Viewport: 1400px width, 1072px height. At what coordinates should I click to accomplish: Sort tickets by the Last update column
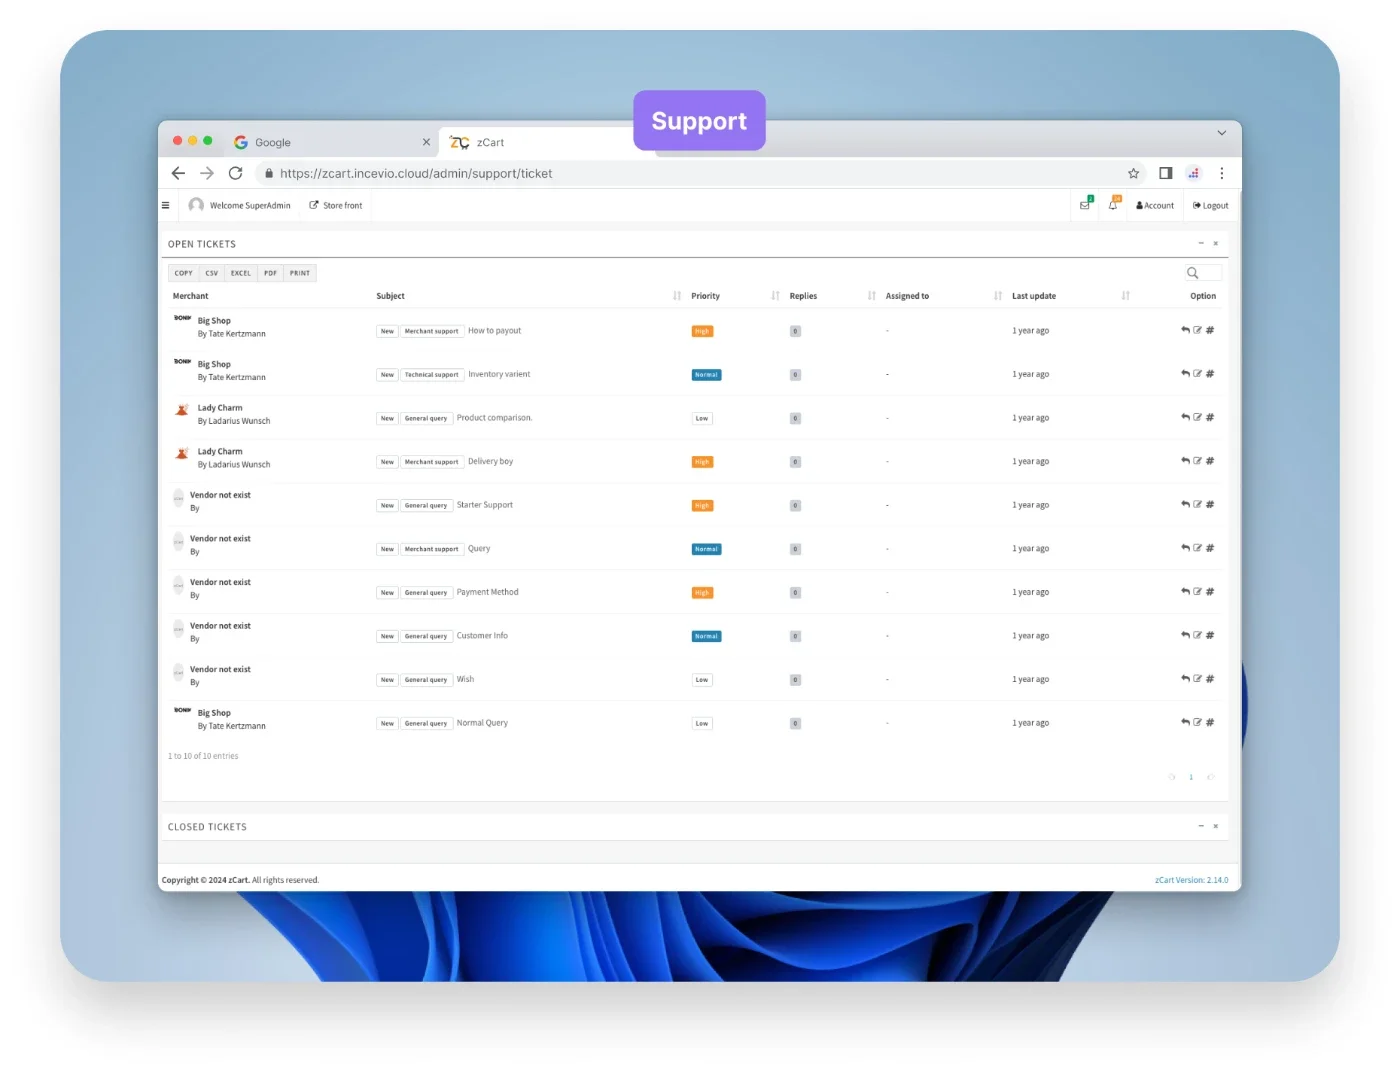click(x=1126, y=296)
